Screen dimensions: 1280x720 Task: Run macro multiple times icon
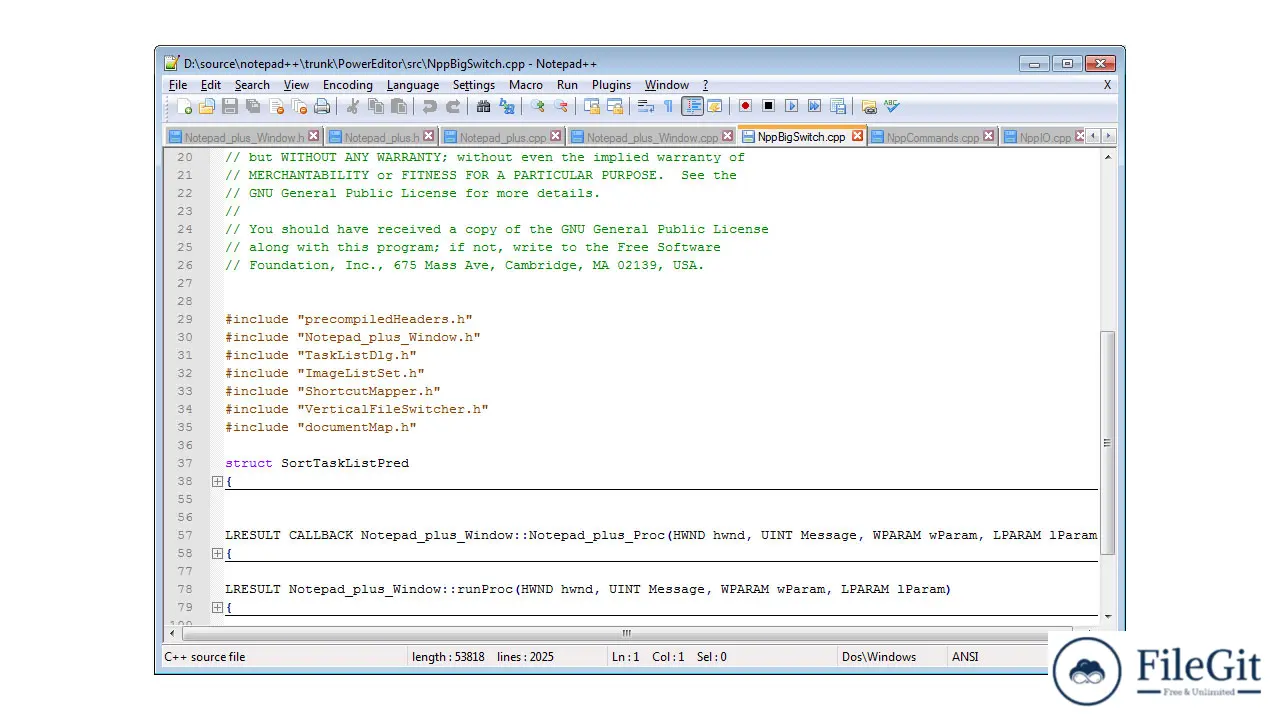(x=814, y=106)
